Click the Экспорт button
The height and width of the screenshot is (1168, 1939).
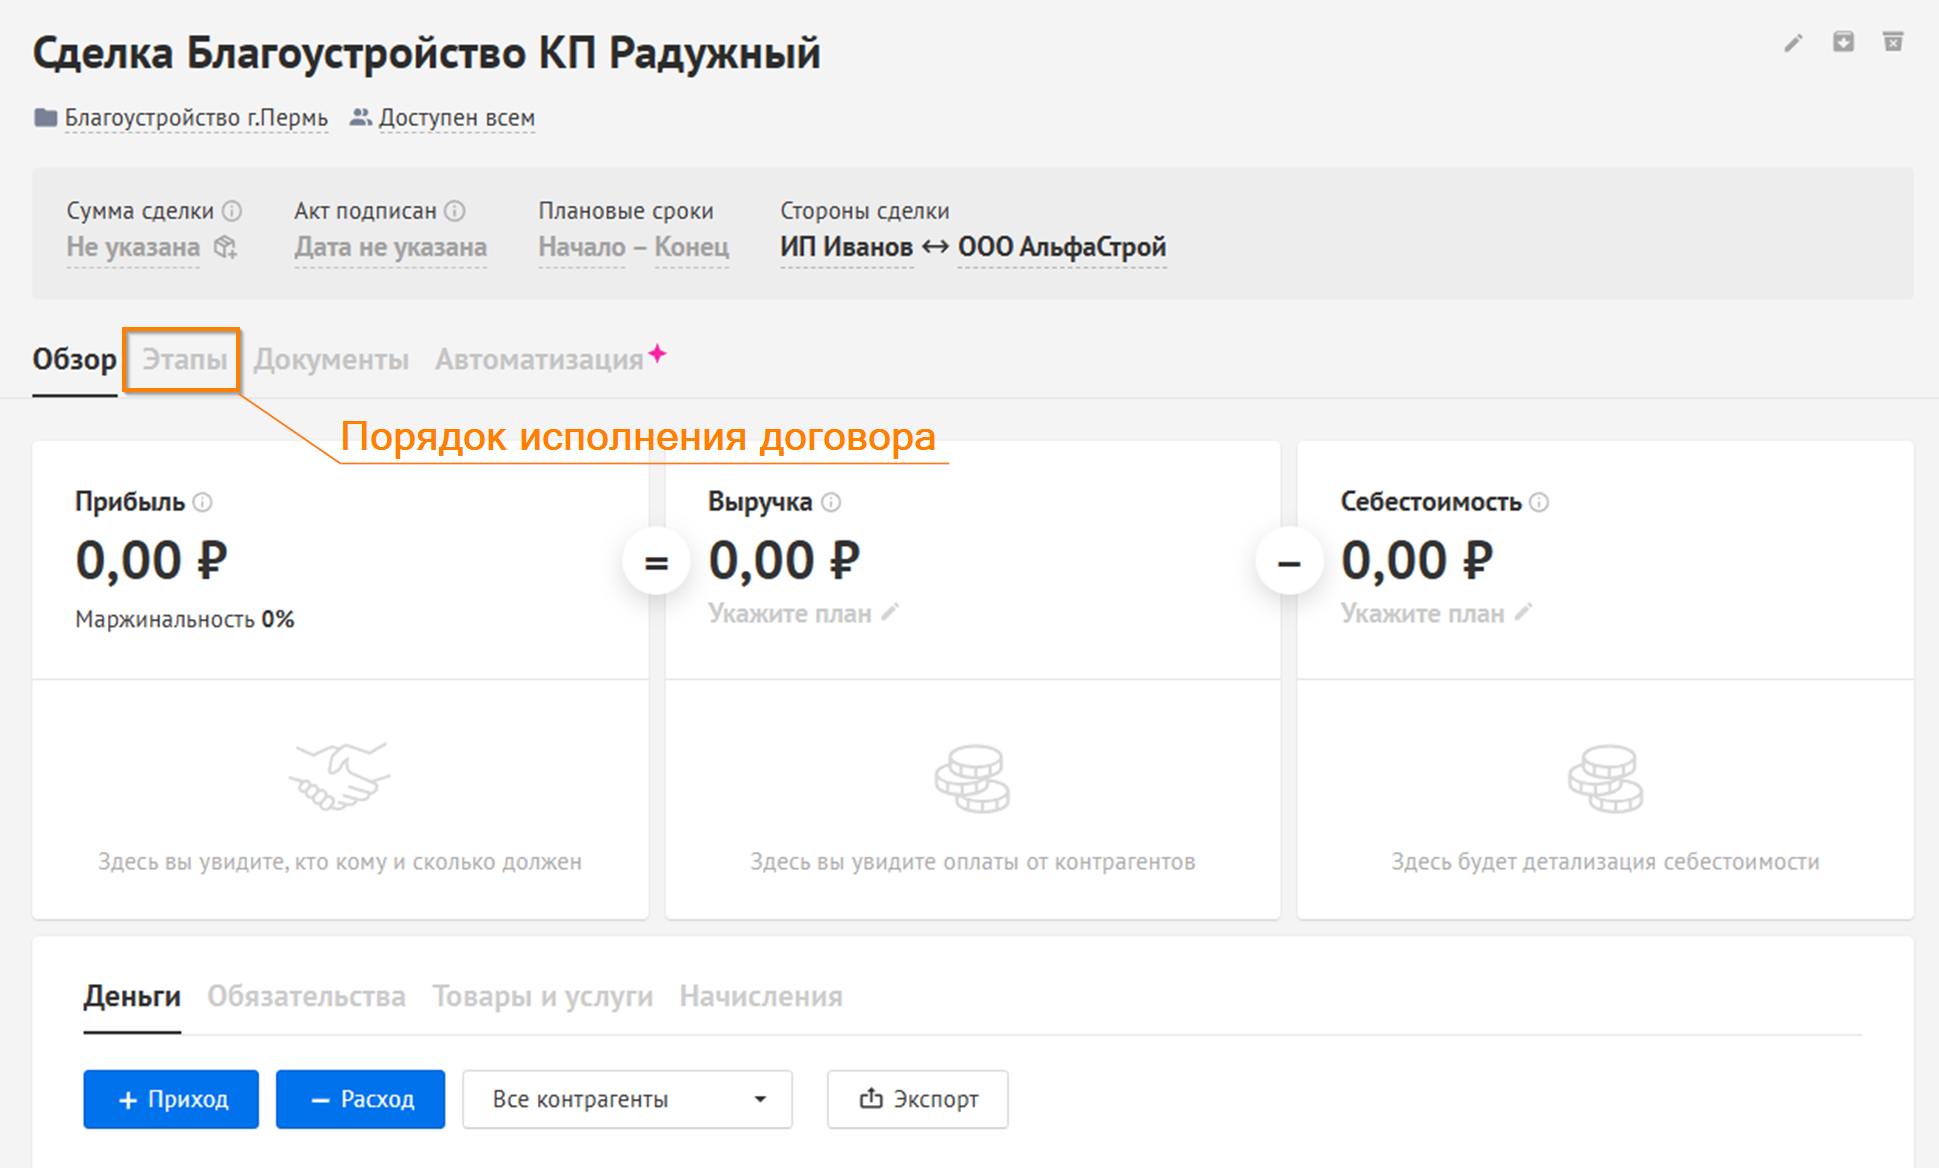[917, 1099]
